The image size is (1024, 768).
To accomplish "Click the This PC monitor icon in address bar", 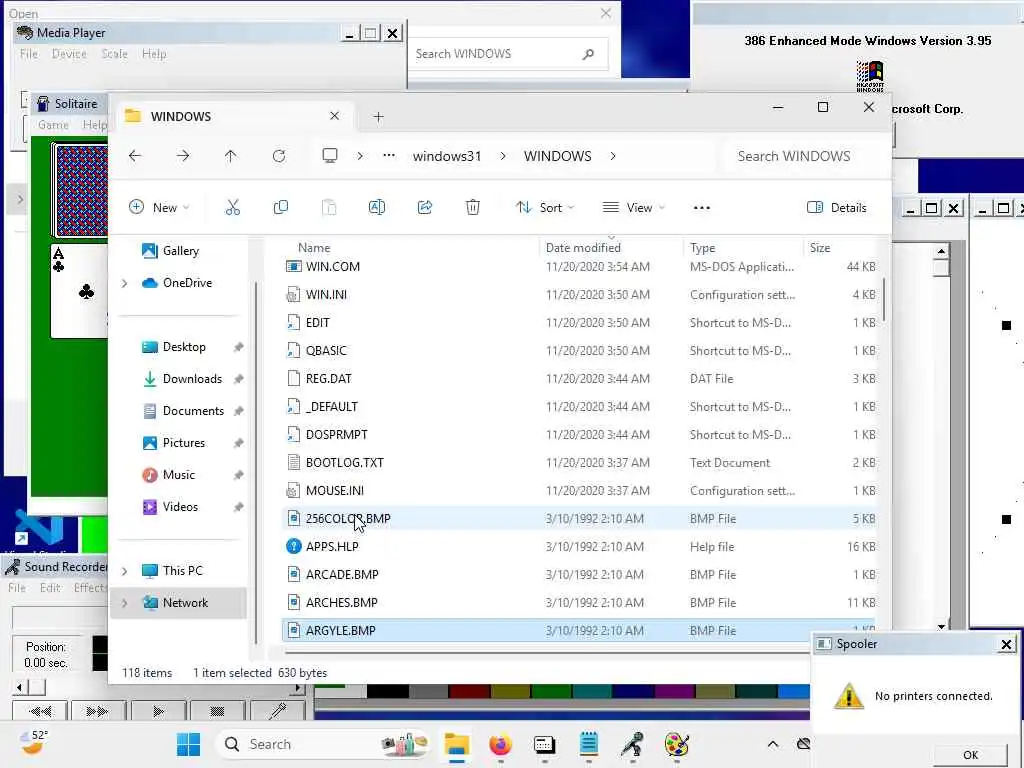I will coord(330,155).
